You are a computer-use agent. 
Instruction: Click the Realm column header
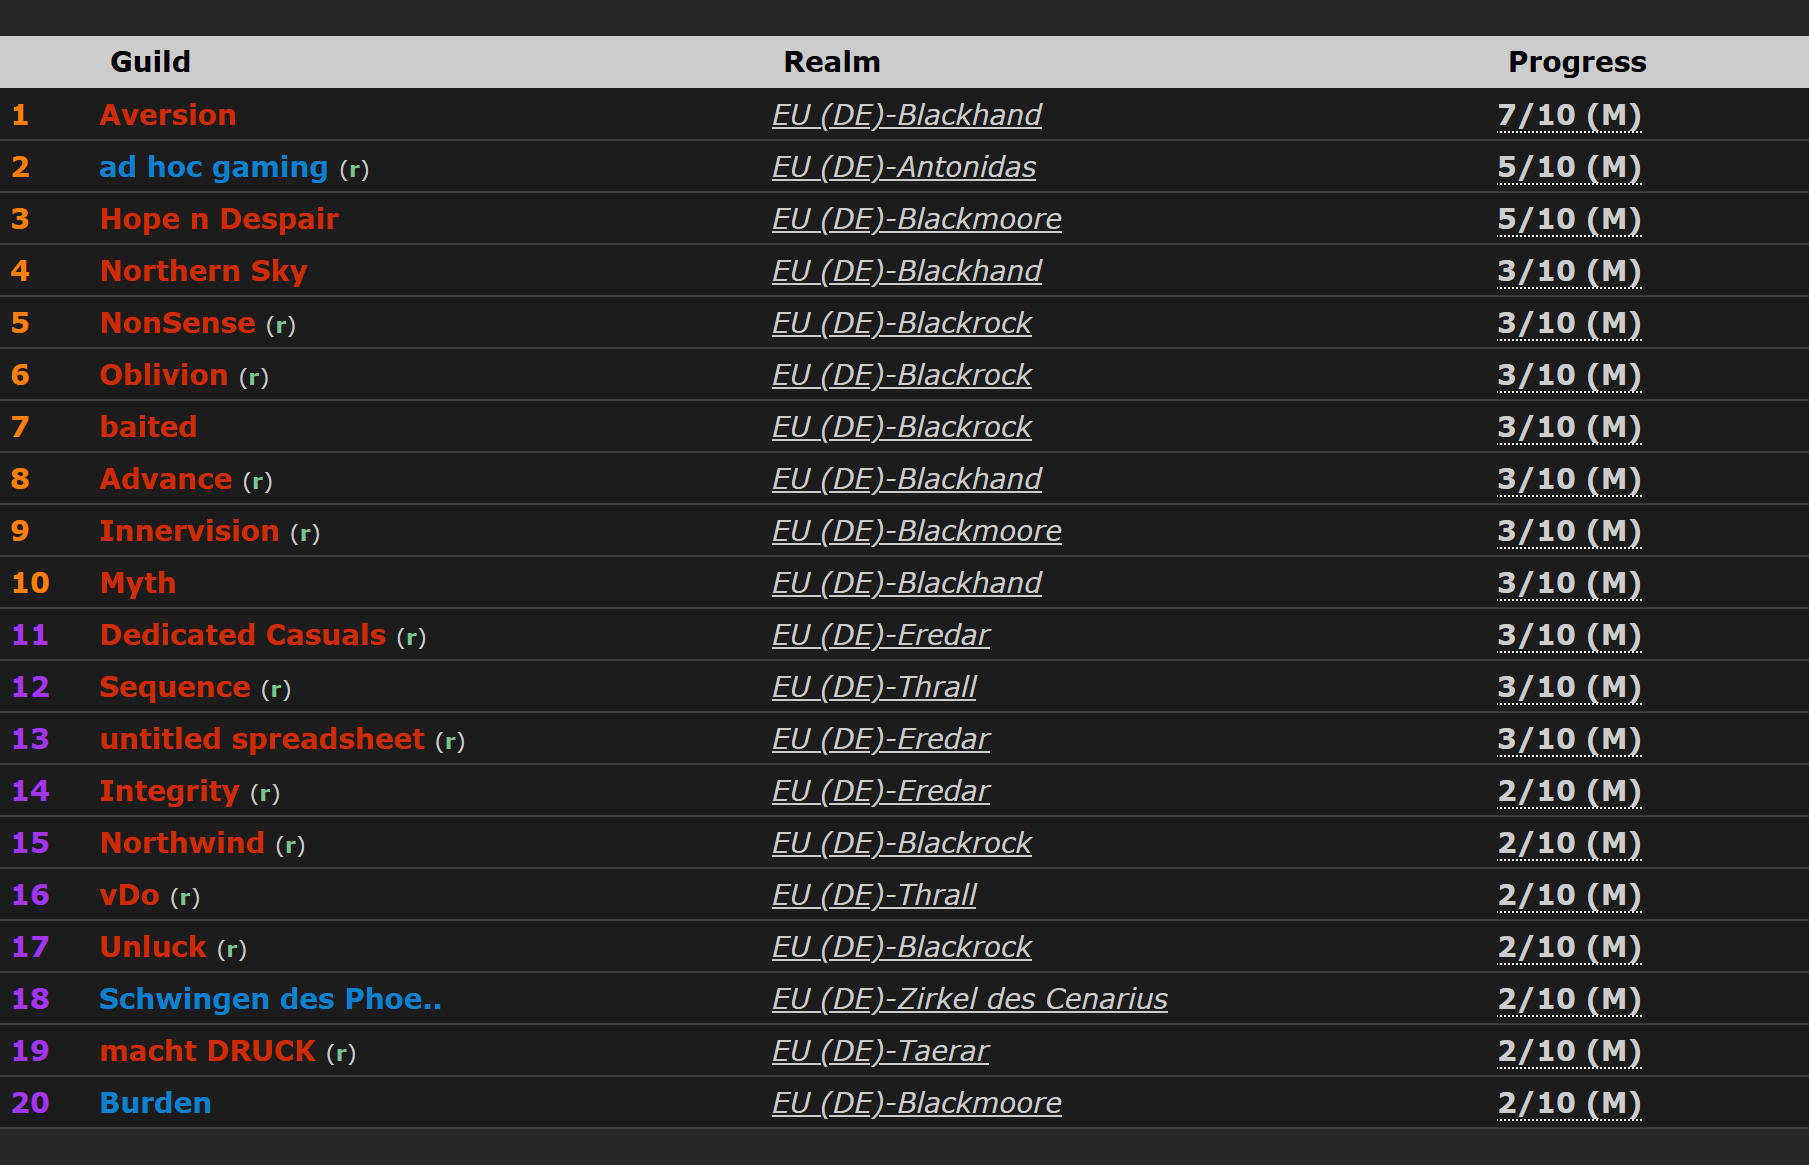(832, 62)
